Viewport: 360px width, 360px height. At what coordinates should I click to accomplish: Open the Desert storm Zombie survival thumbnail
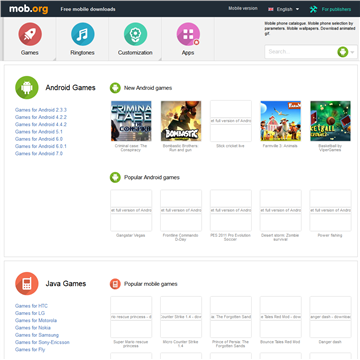click(281, 210)
